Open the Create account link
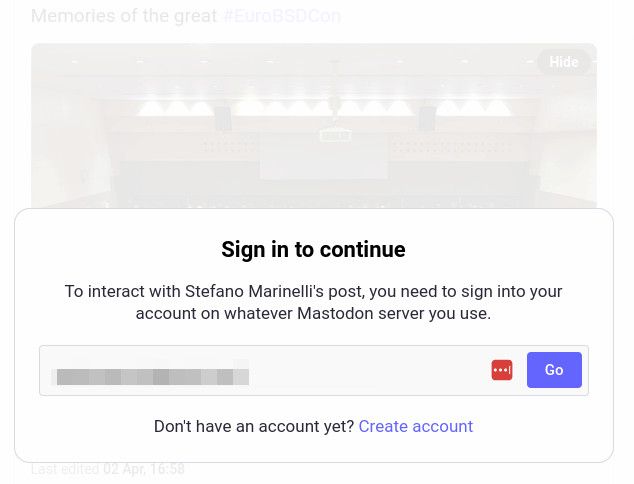634x484 pixels. pos(415,426)
